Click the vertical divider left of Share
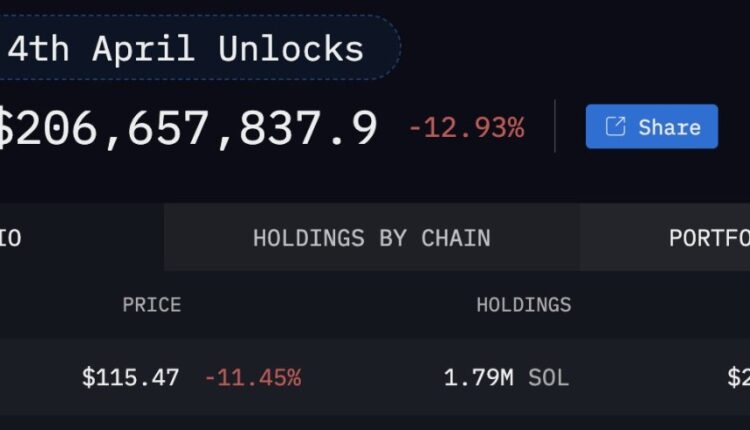 (555, 127)
